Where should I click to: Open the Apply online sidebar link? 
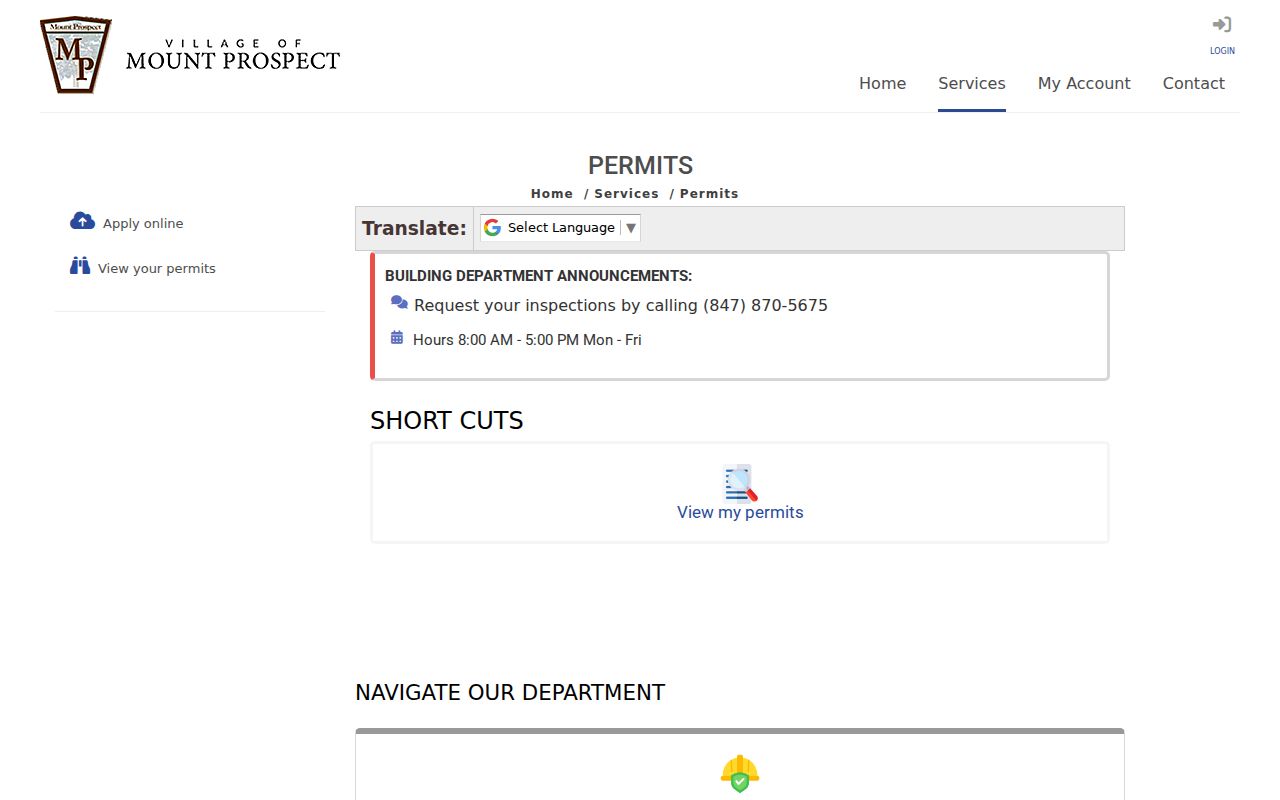click(x=143, y=224)
